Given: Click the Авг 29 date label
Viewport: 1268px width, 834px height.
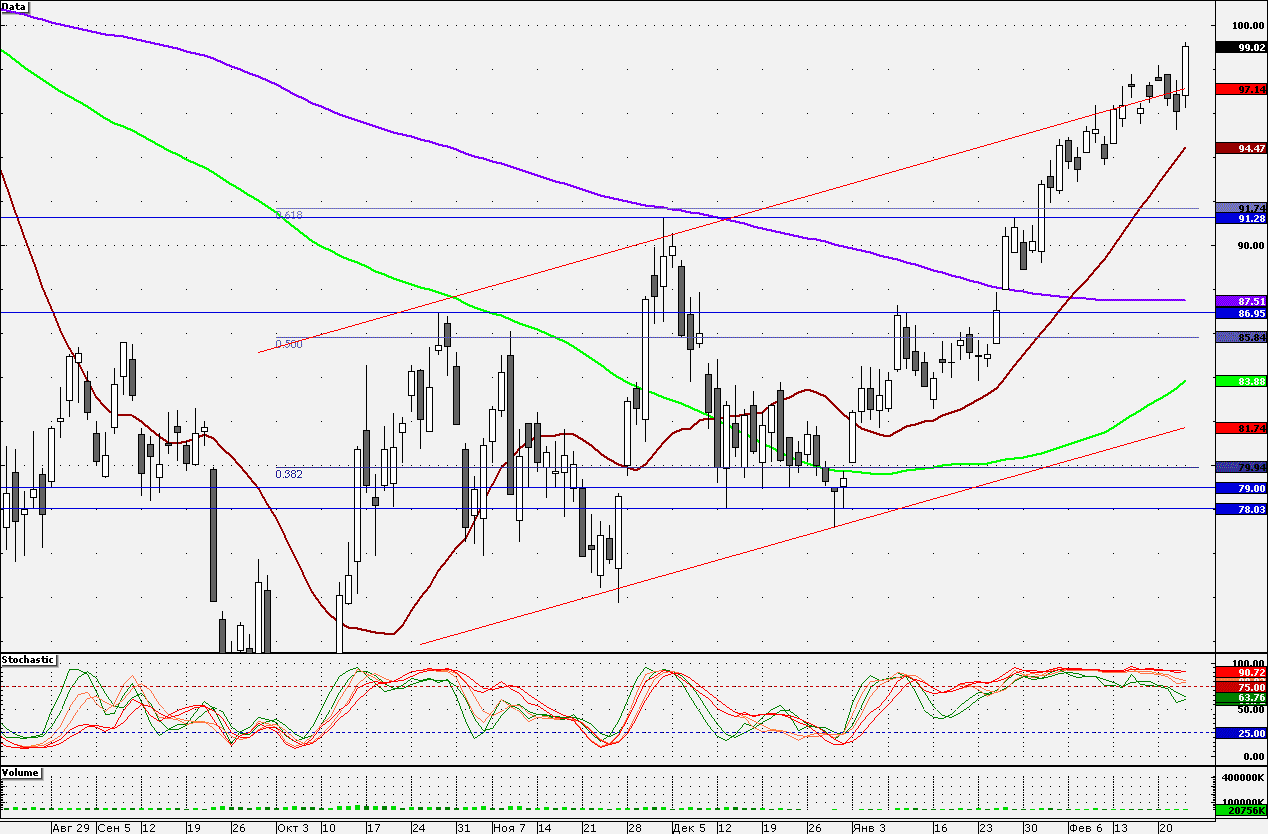Looking at the screenshot, I should (x=71, y=828).
